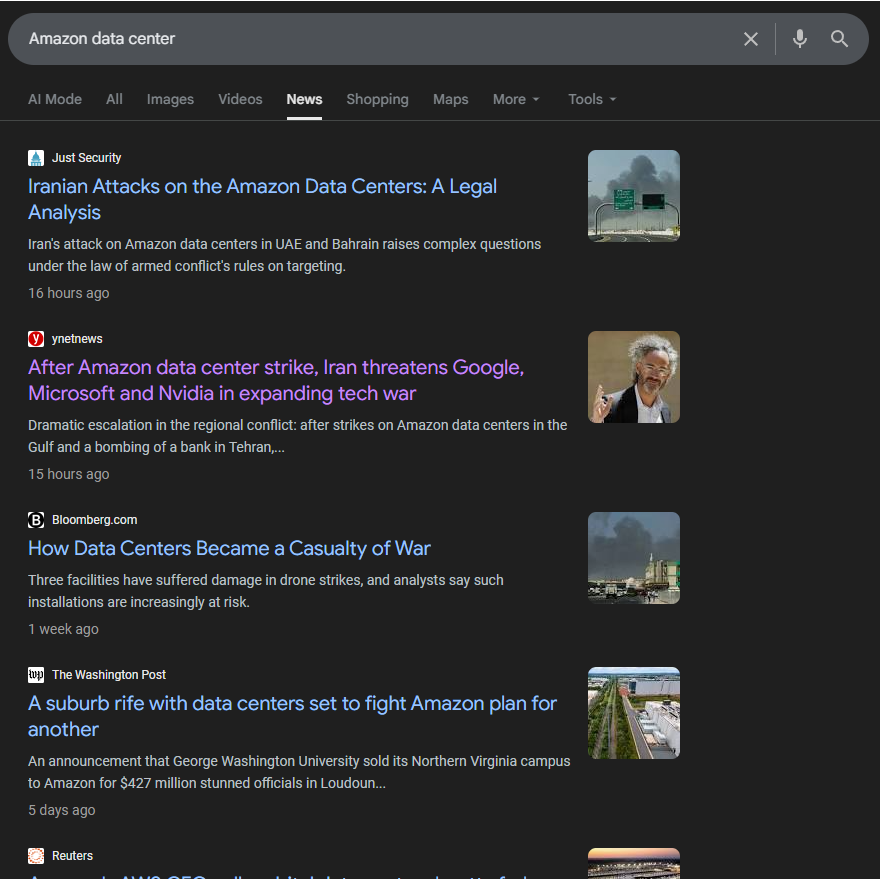Click the Reuters article thumbnail
This screenshot has width=880, height=879.
point(634,863)
